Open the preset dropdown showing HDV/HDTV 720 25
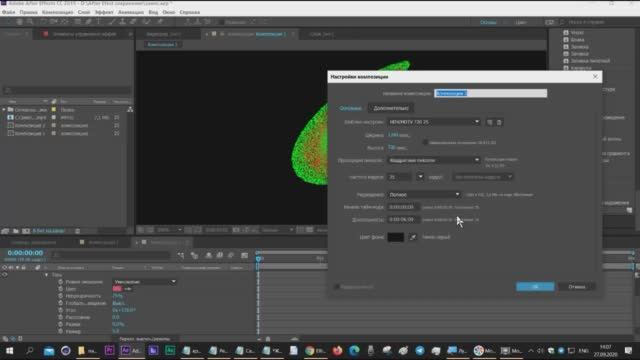This screenshot has height=360, width=640. 433,122
